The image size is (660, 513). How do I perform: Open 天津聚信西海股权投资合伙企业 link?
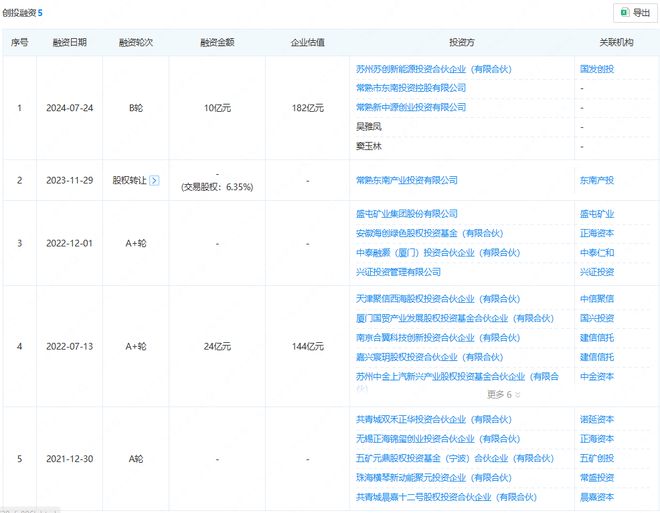pyautogui.click(x=438, y=299)
